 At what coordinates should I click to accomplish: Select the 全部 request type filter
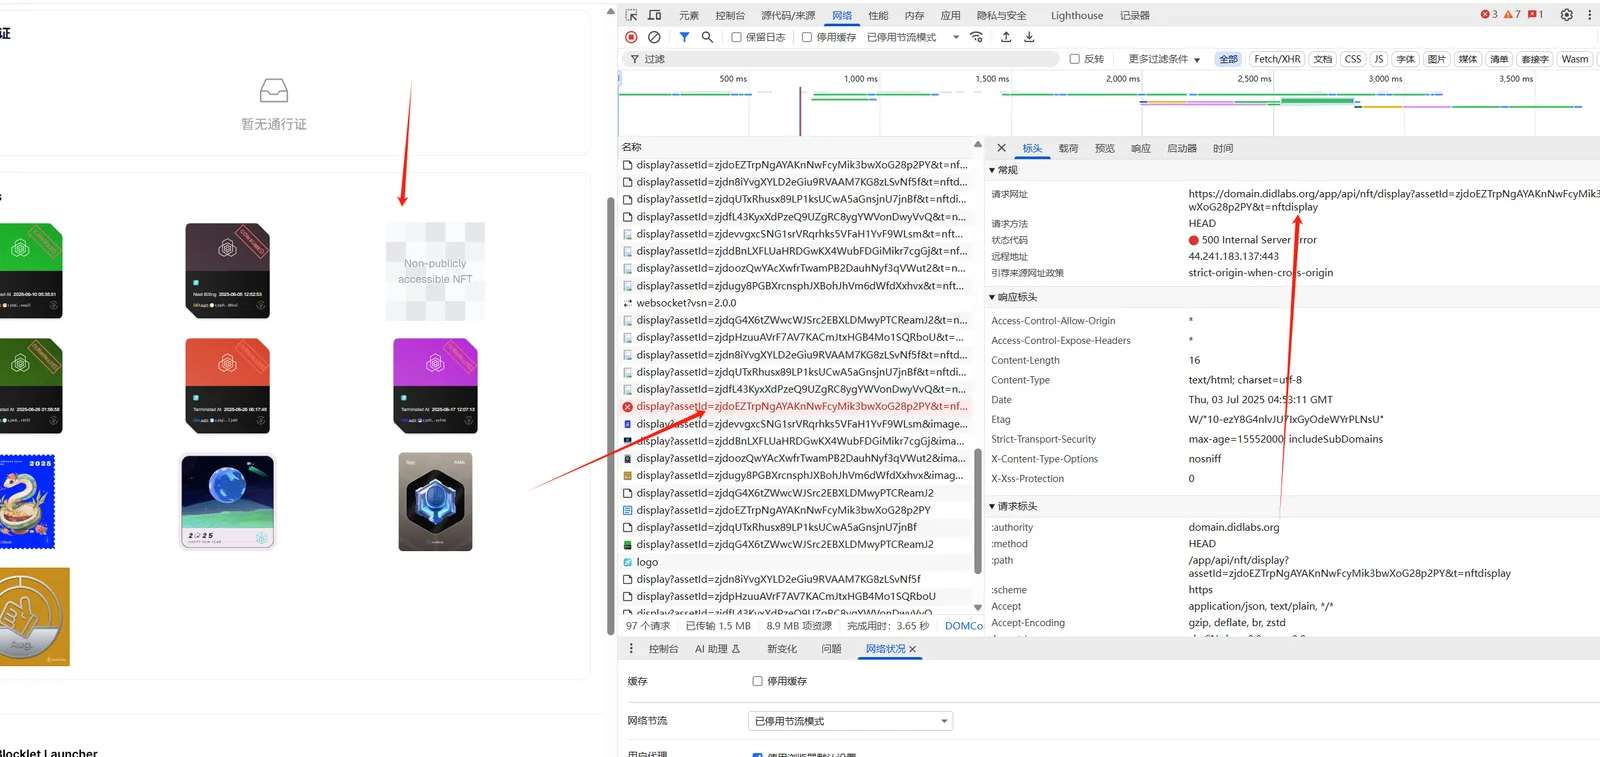pos(1228,59)
